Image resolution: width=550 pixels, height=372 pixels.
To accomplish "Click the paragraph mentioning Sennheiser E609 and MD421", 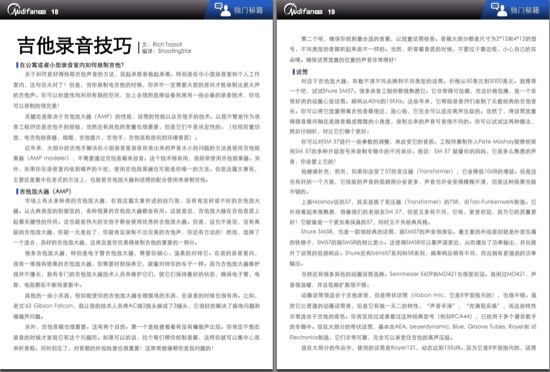I will pyautogui.click(x=413, y=279).
